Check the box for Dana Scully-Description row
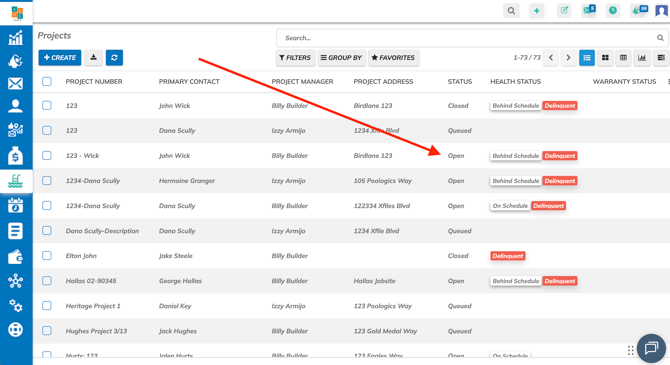 [47, 230]
